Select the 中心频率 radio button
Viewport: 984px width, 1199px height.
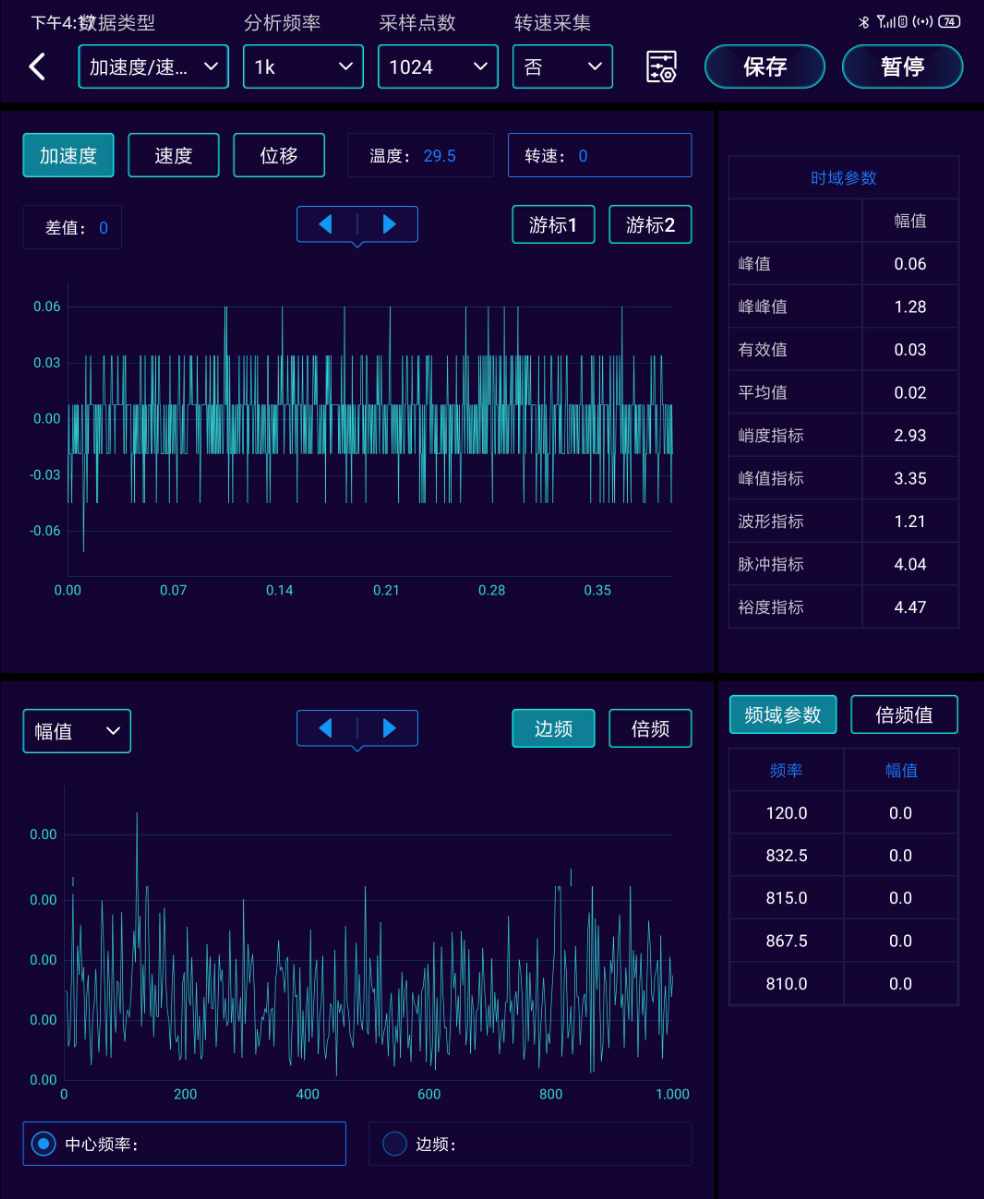[x=44, y=1144]
